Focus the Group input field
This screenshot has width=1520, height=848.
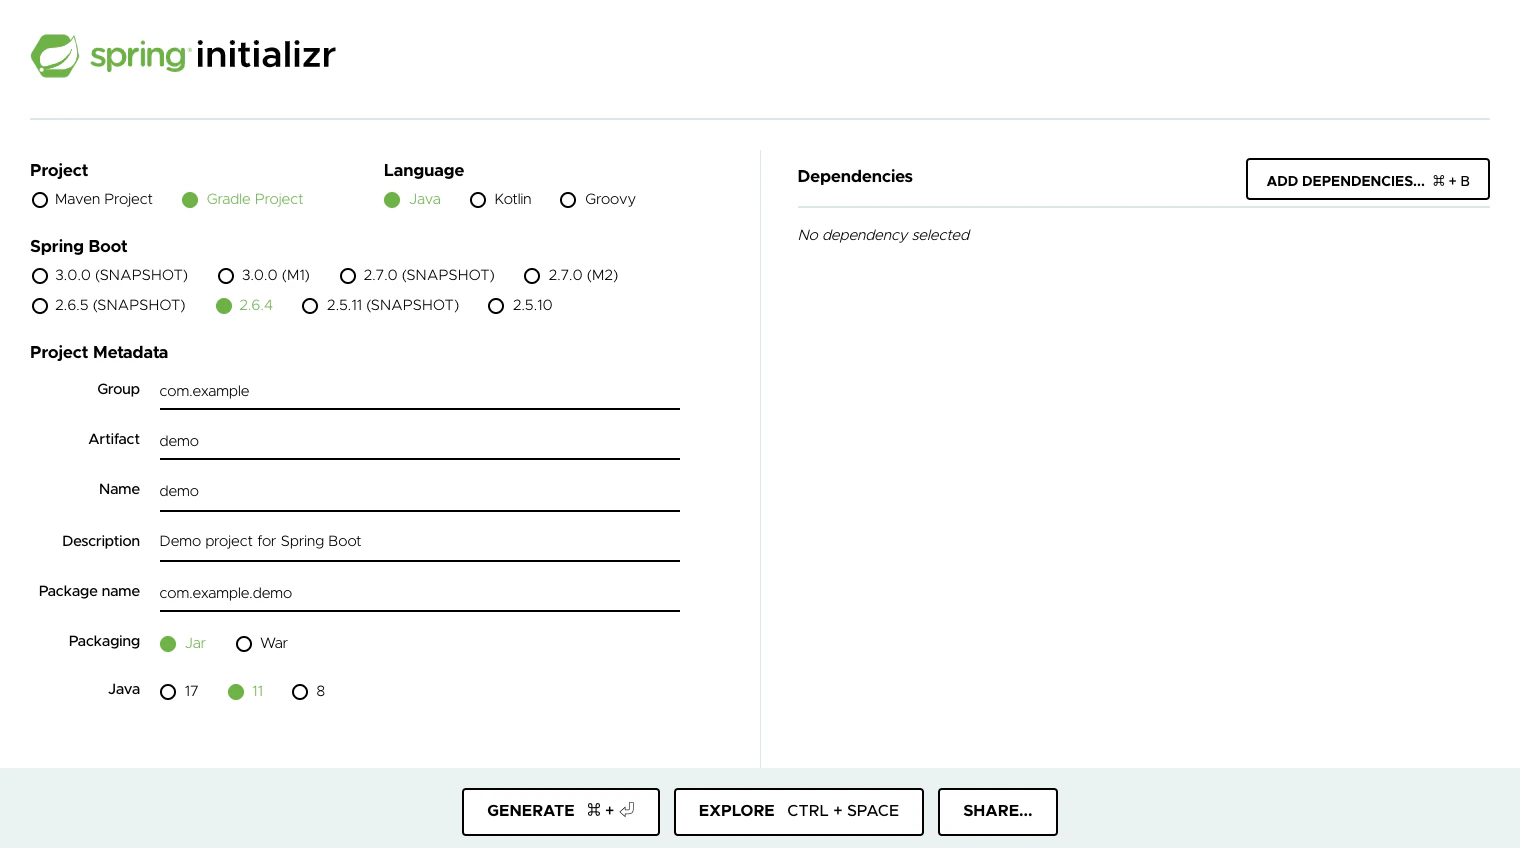(420, 391)
